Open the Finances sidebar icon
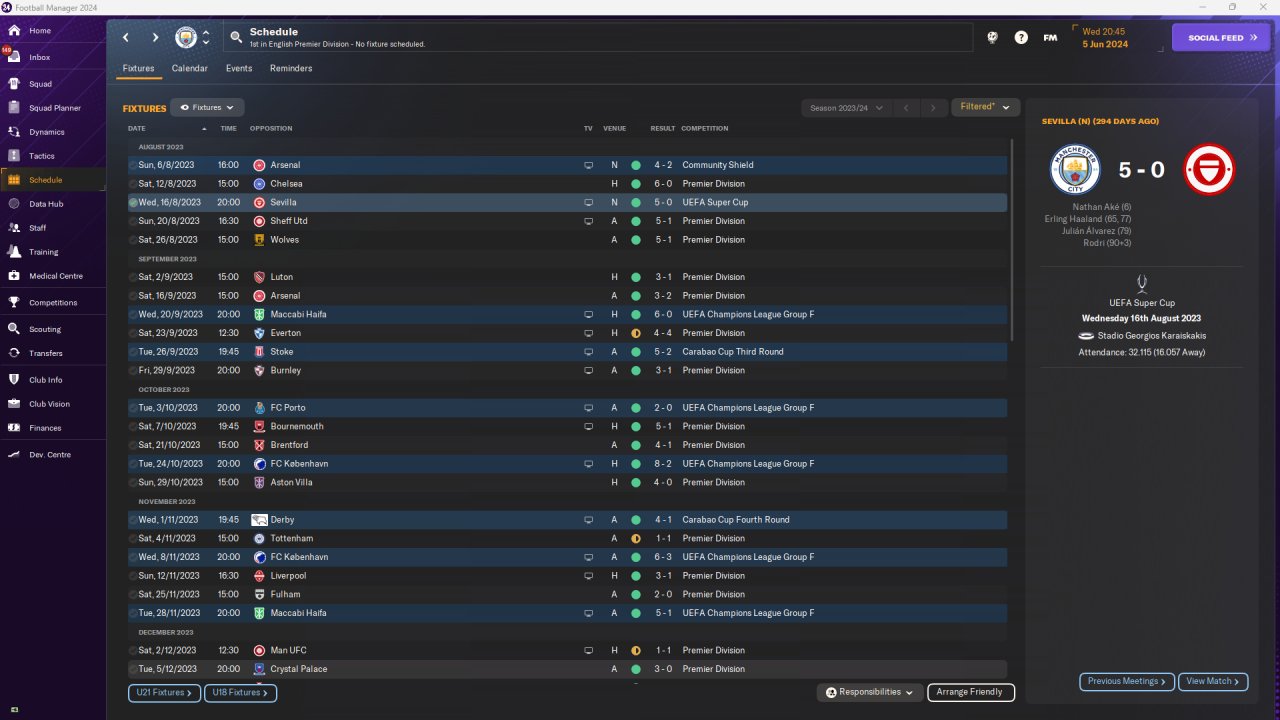Image resolution: width=1280 pixels, height=720 pixels. coord(14,428)
